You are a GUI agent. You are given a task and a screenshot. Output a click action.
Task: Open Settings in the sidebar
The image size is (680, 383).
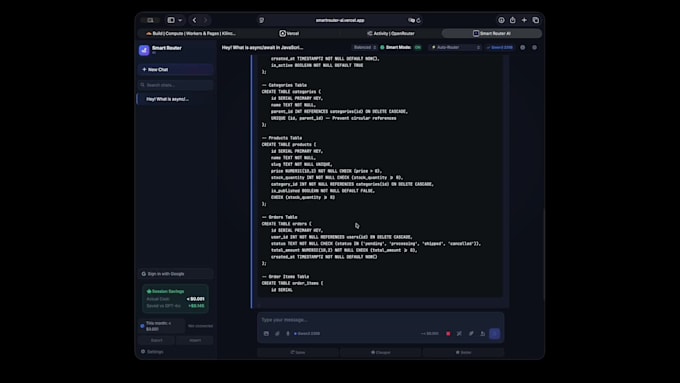[153, 352]
